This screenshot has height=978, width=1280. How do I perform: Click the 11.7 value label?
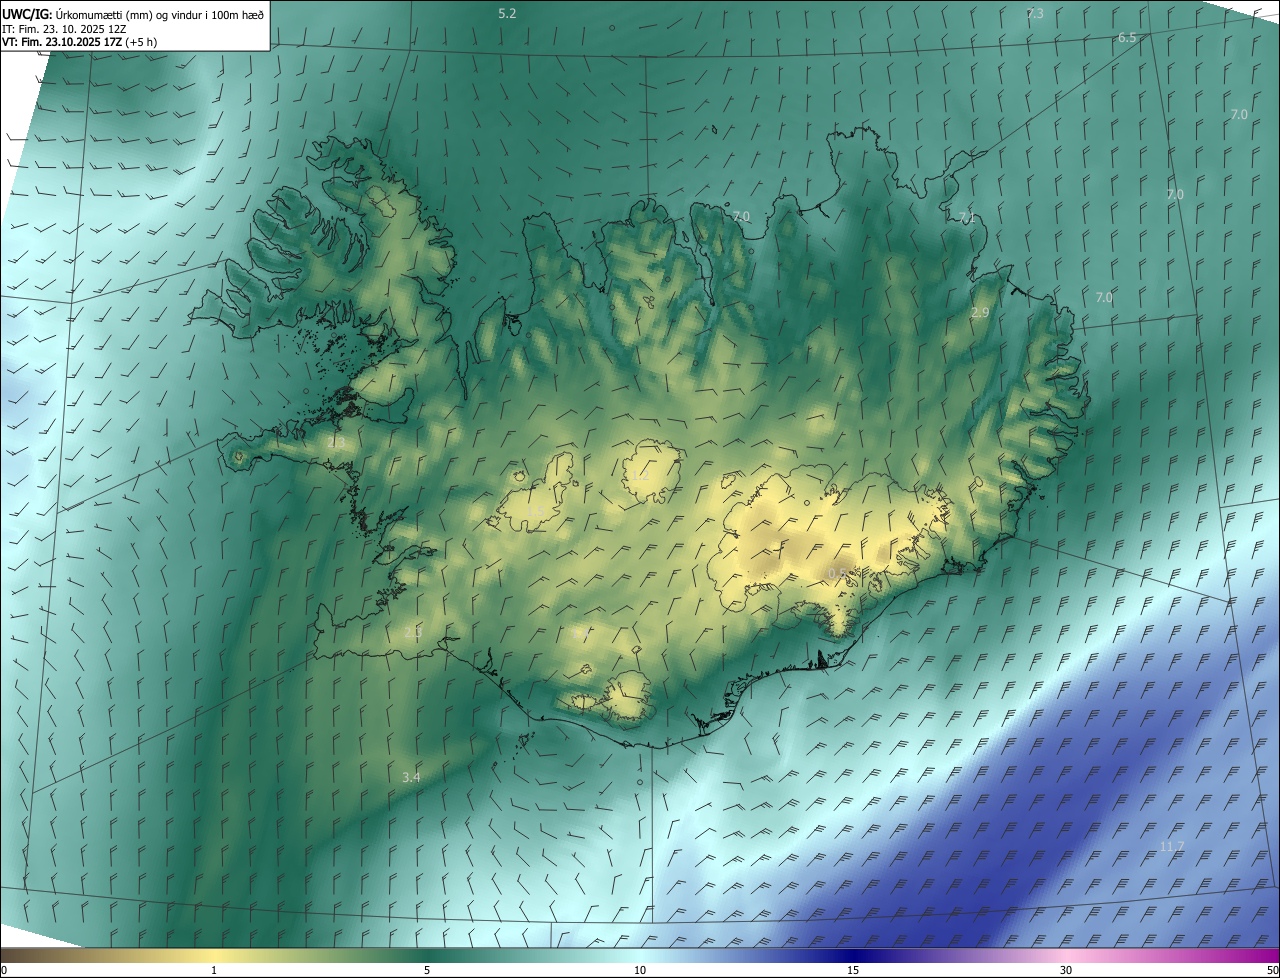pos(1172,847)
